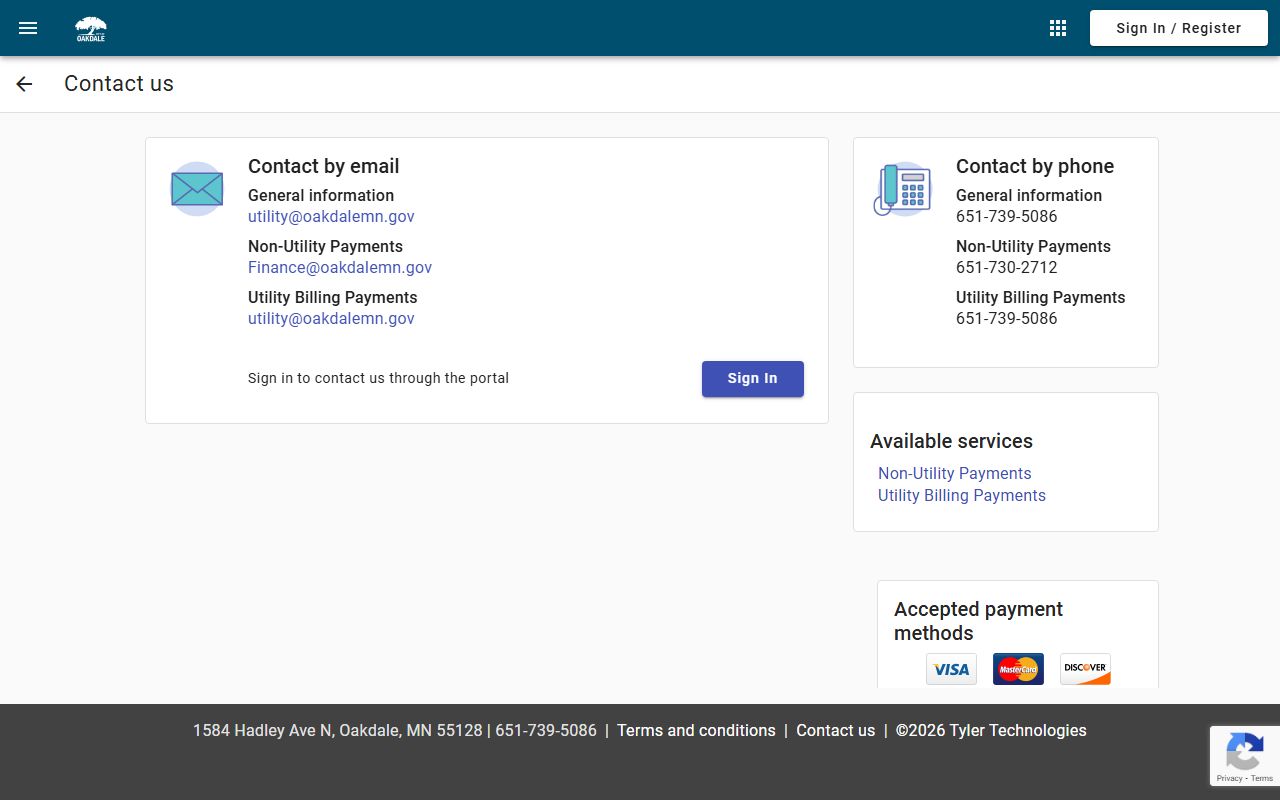Open the apps grid launcher
Image resolution: width=1280 pixels, height=800 pixels.
point(1058,28)
